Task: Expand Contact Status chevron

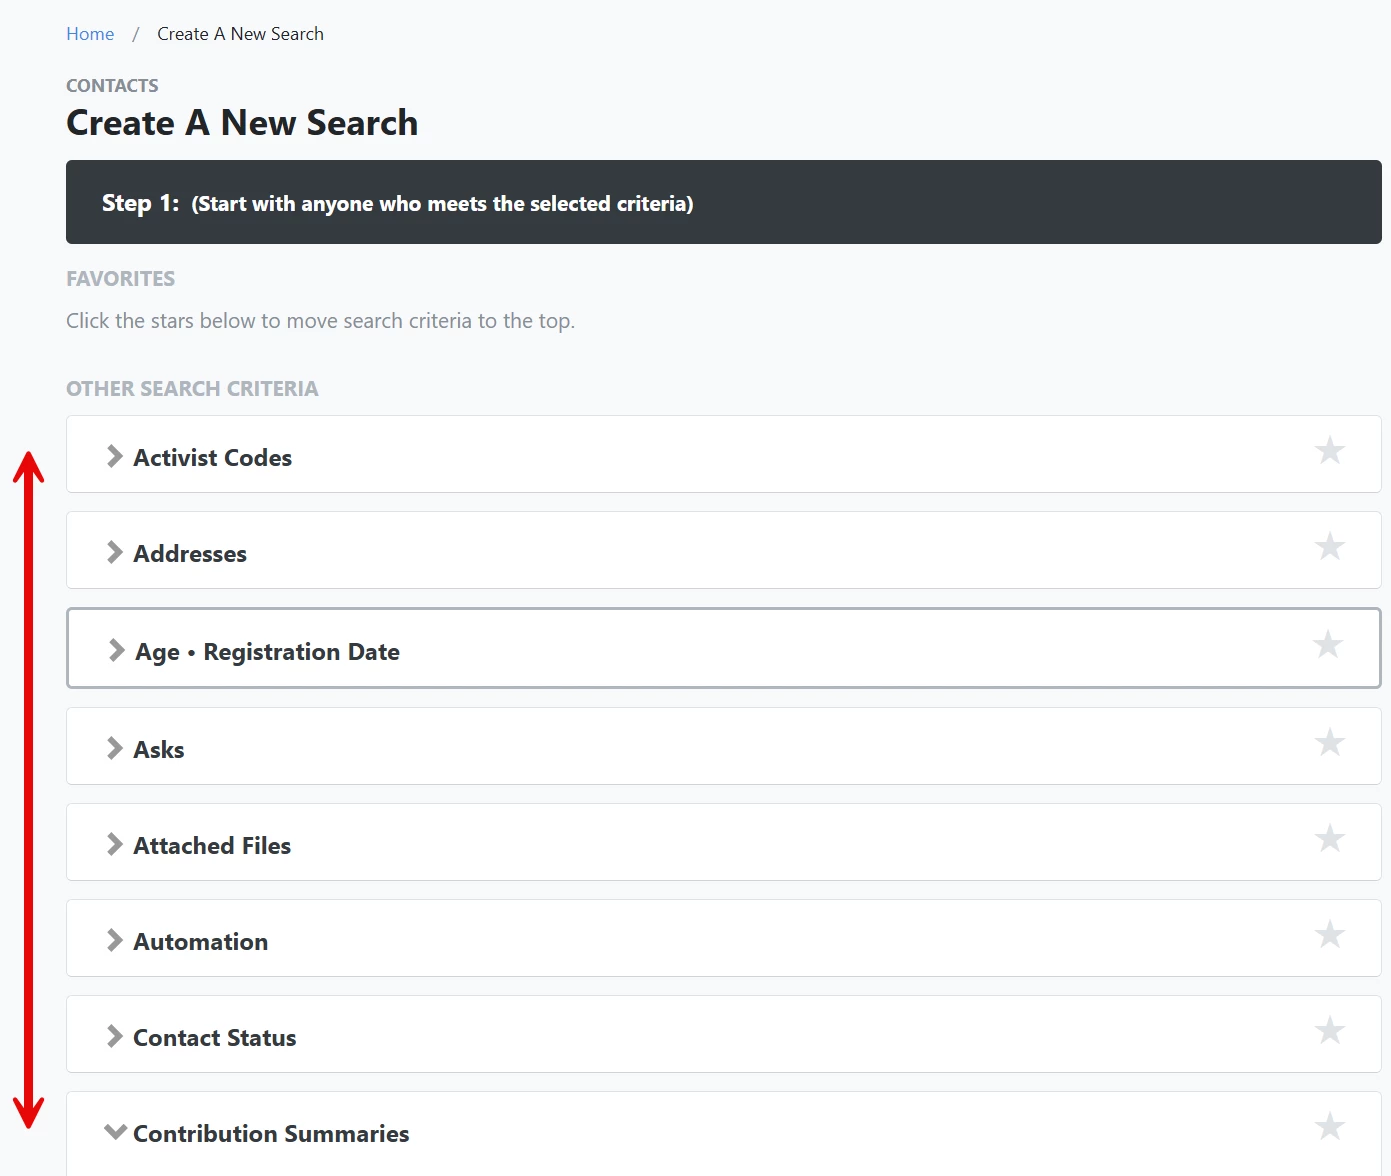Action: pos(114,1036)
